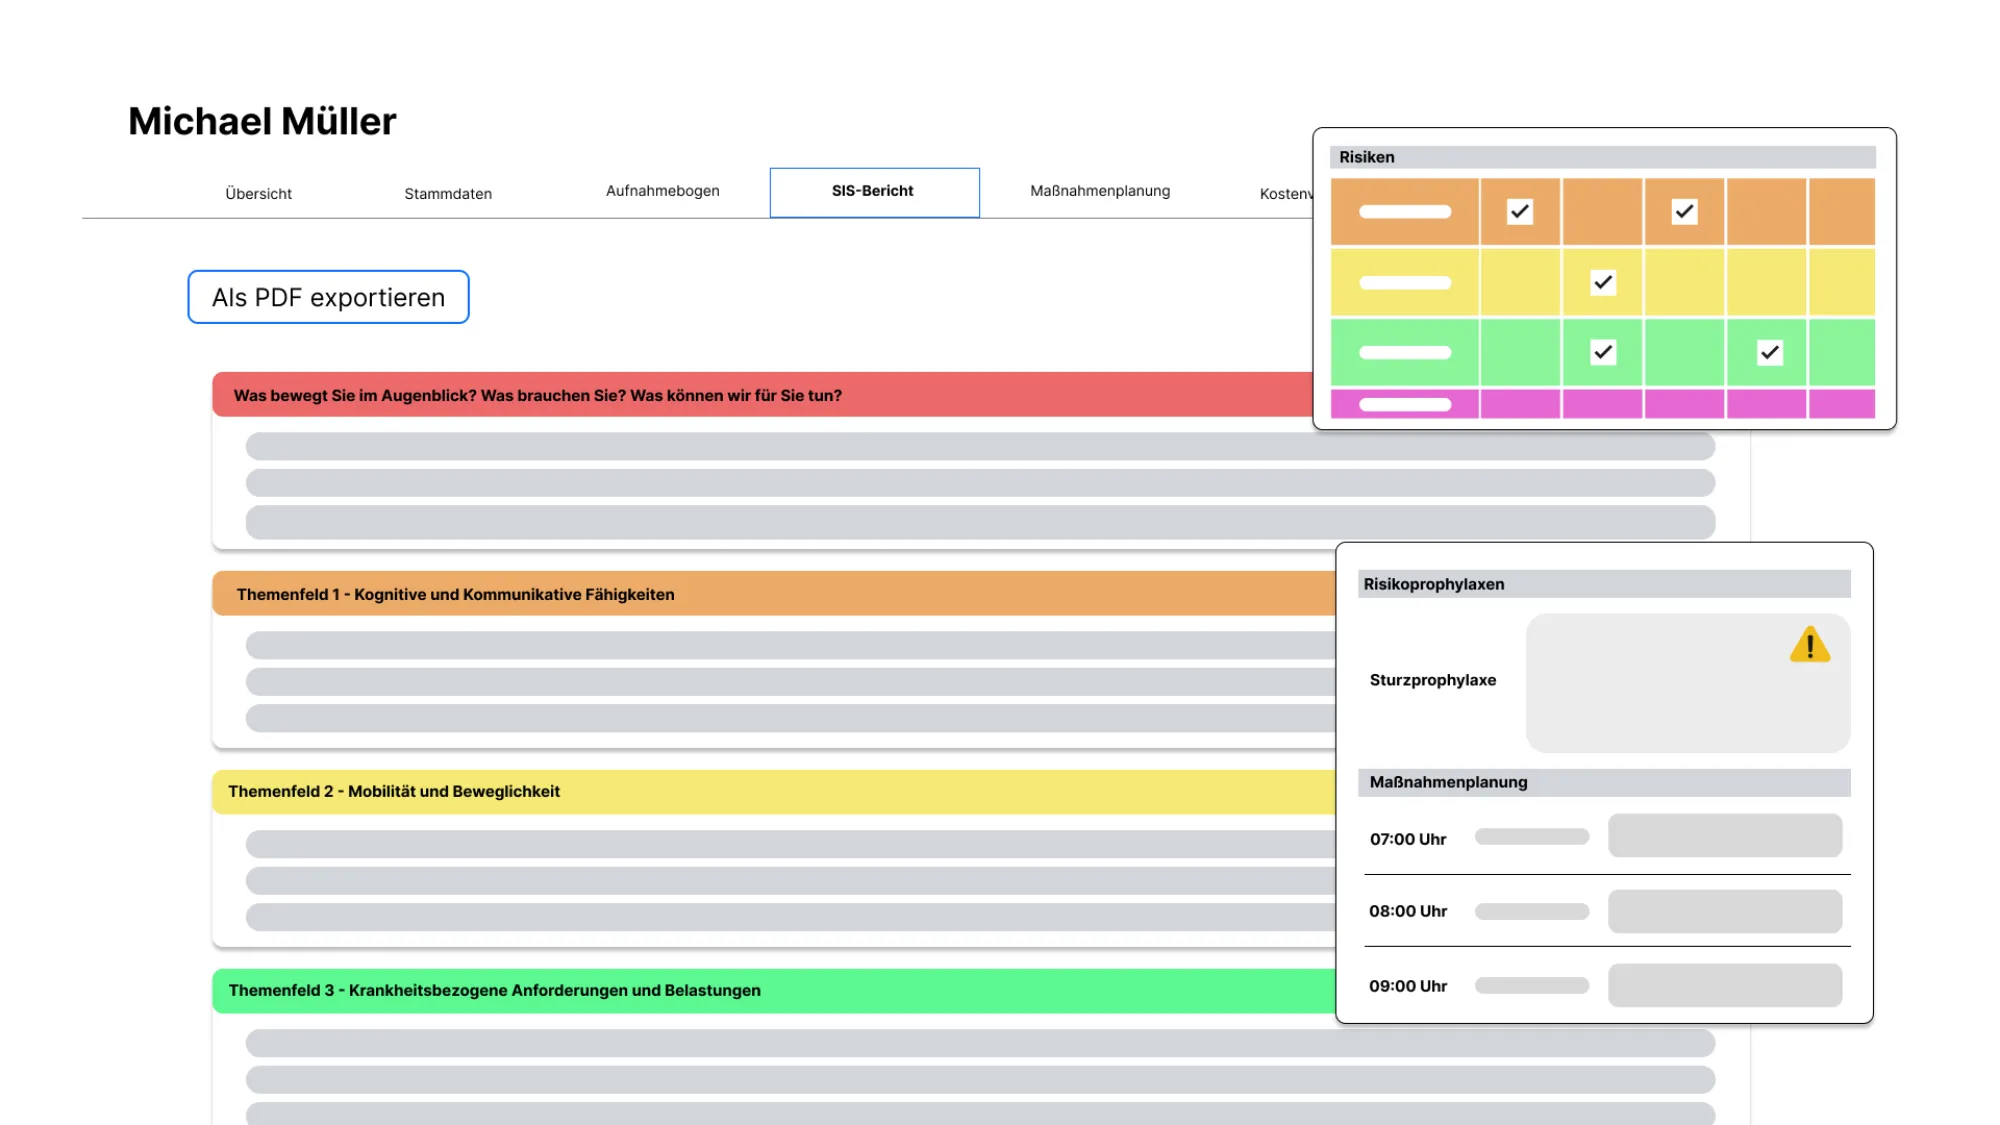This screenshot has width=2000, height=1125.
Task: Select the 09:00 Uhr schedule entry
Action: 1408,986
